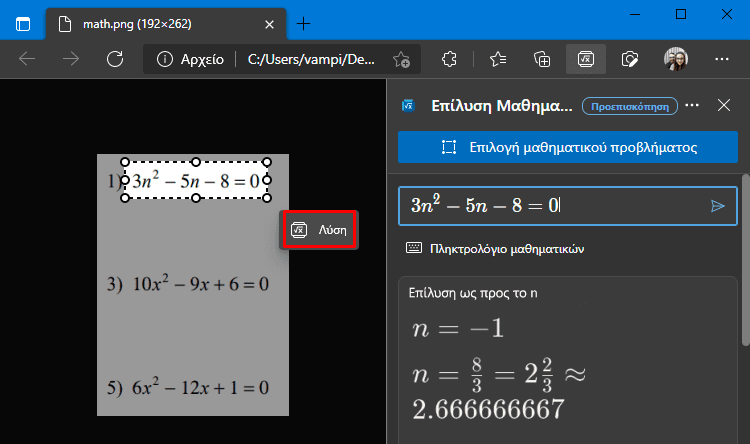750x444 pixels.
Task: View site information icon beside Αρχείο
Action: click(165, 59)
